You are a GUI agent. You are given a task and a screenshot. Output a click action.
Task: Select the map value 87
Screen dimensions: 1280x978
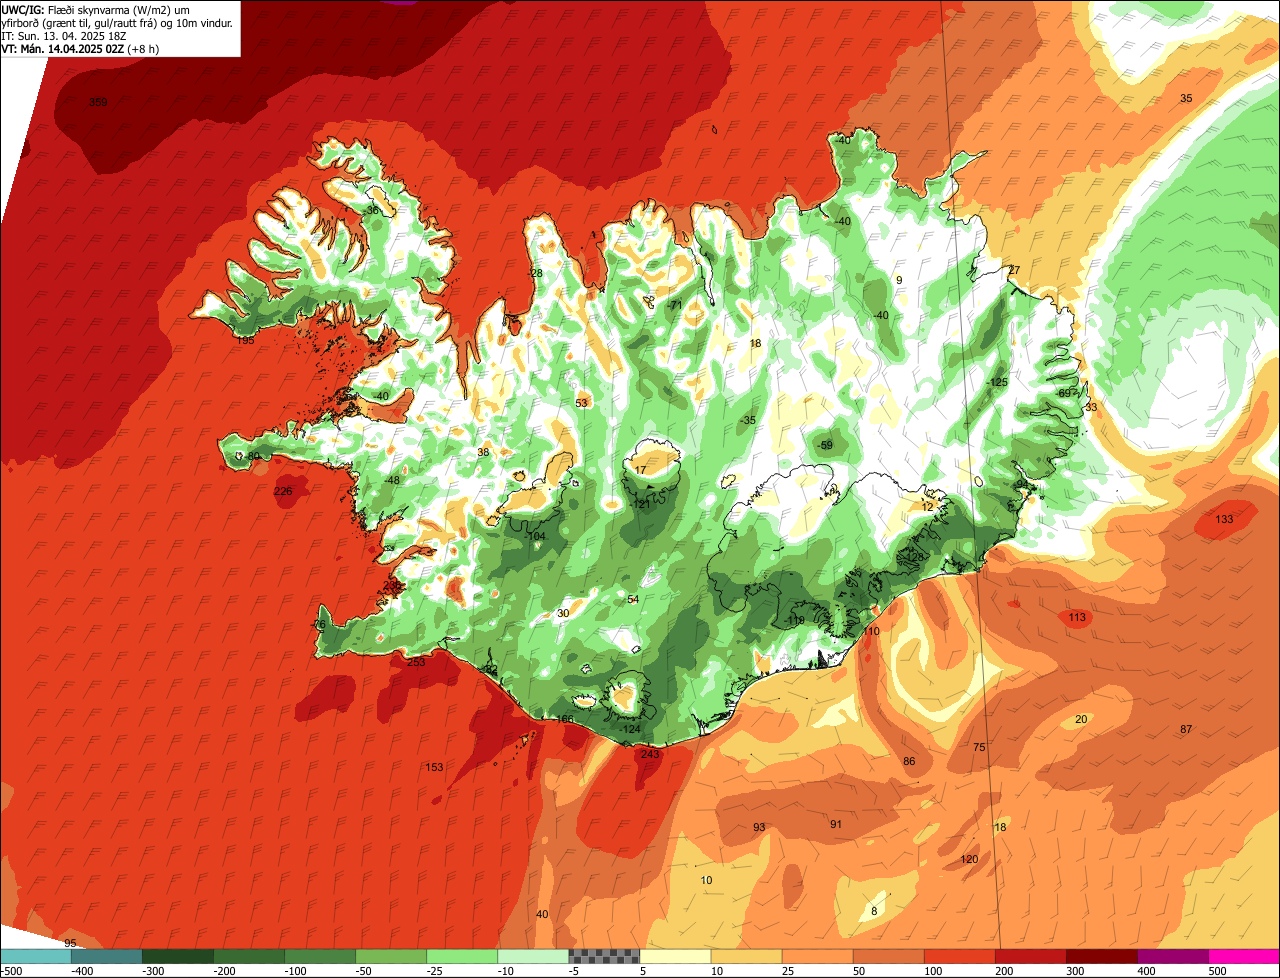[1186, 729]
